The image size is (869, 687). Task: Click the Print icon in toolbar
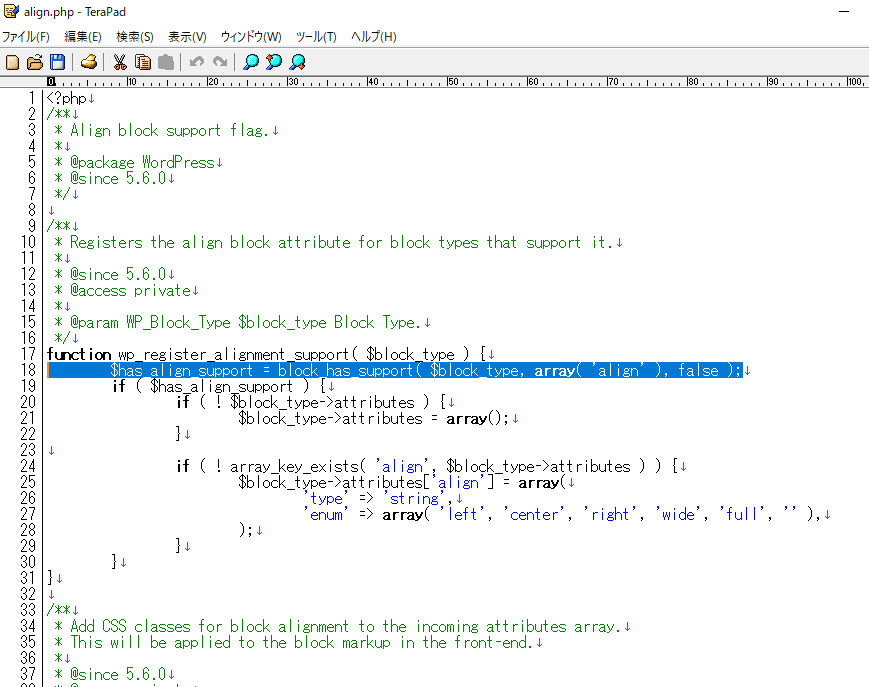pos(89,62)
